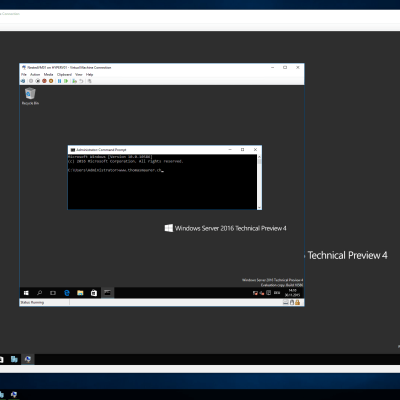Click the Command Prompt scrollbar up arrow
The height and width of the screenshot is (400, 400).
[259, 157]
